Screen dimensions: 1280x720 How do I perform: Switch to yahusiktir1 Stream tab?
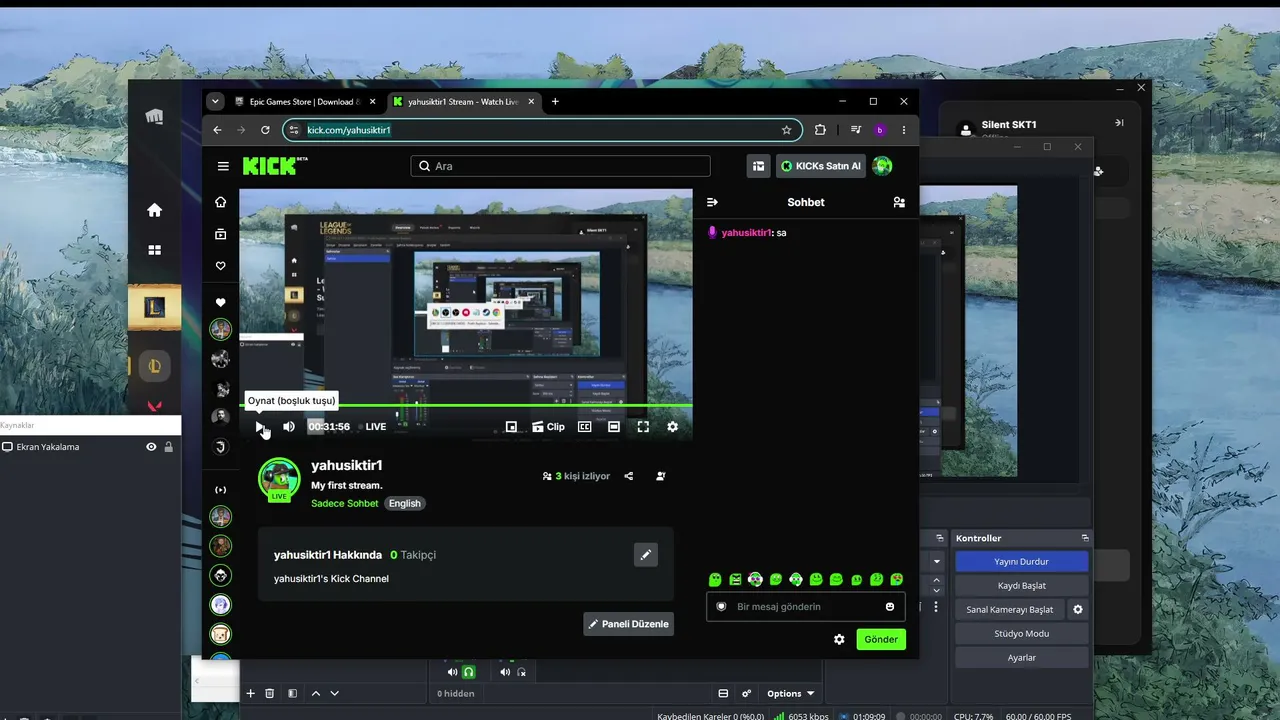tap(464, 101)
